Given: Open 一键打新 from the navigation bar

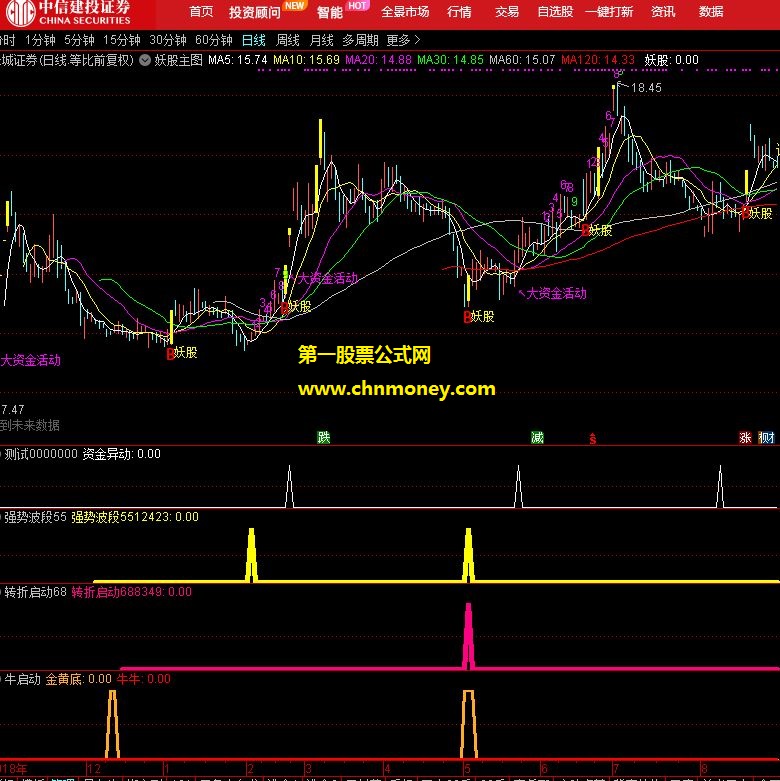Looking at the screenshot, I should [609, 11].
